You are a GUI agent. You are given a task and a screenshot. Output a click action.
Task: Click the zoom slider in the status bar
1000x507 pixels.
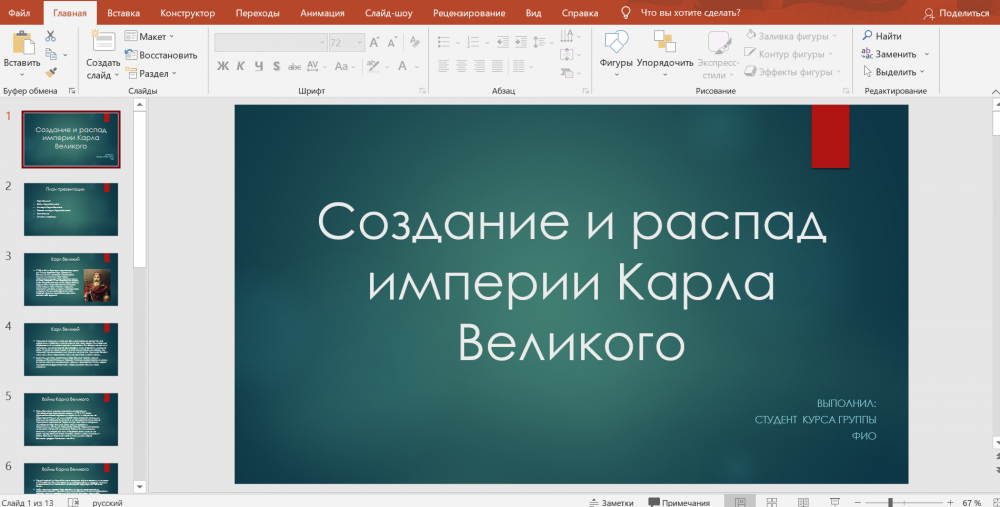coord(890,502)
